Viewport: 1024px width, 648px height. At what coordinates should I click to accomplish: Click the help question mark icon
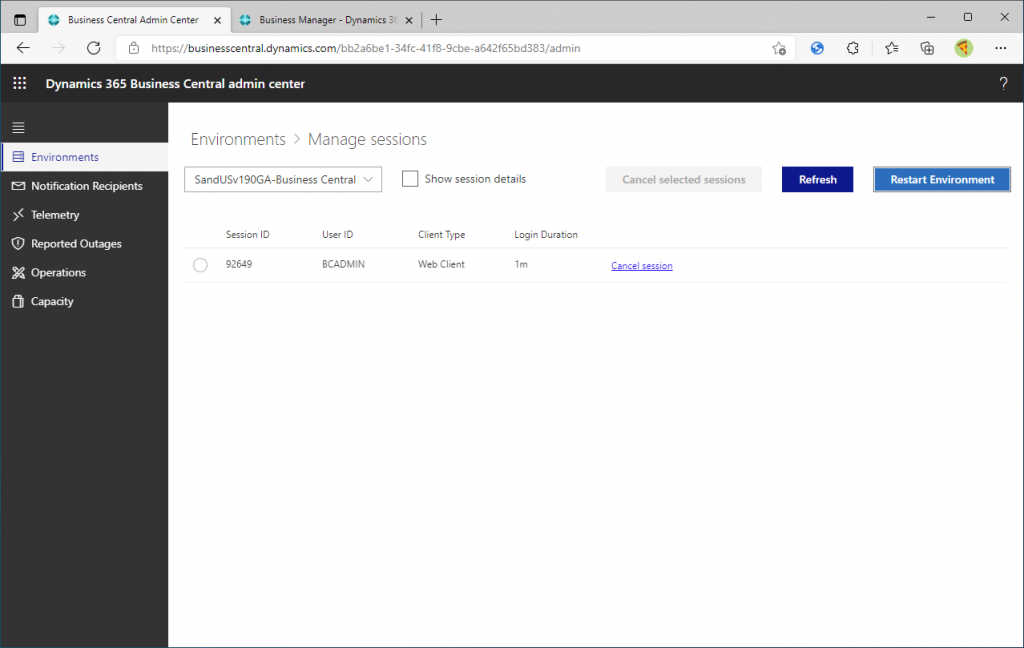[x=1003, y=84]
